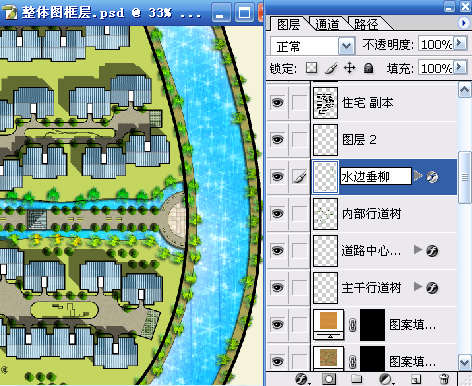Screen dimensions: 472x386
Task: Switch to the 路径 tab
Action: point(366,24)
